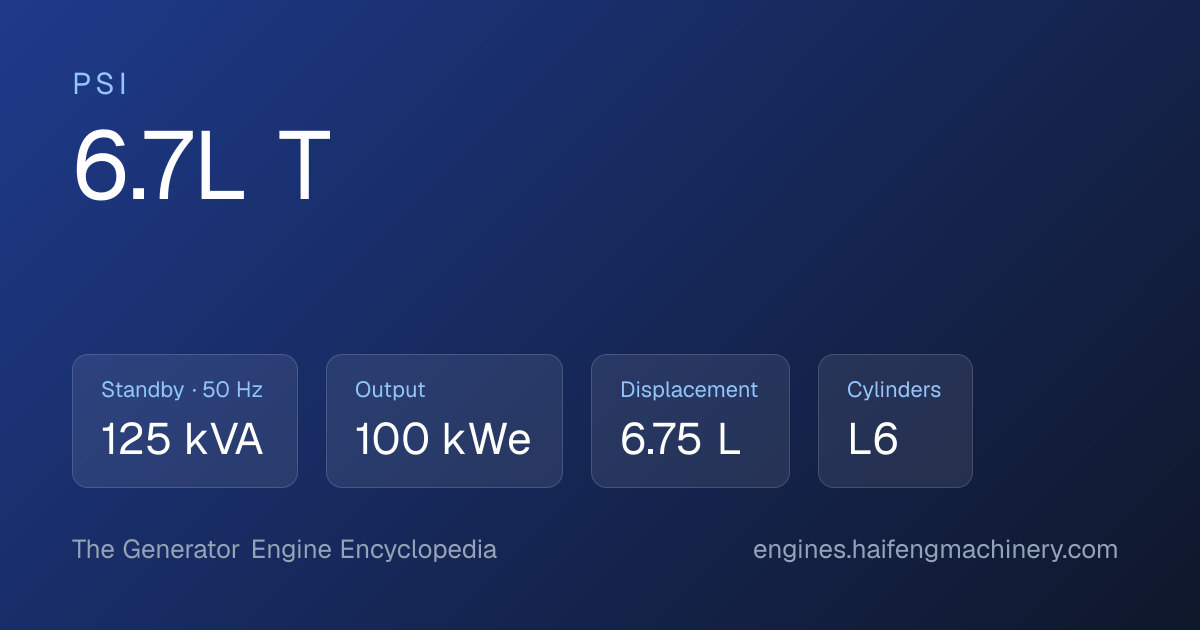Screen dimensions: 1200x630
Task: Select the L6 cylinder value
Action: (x=873, y=440)
